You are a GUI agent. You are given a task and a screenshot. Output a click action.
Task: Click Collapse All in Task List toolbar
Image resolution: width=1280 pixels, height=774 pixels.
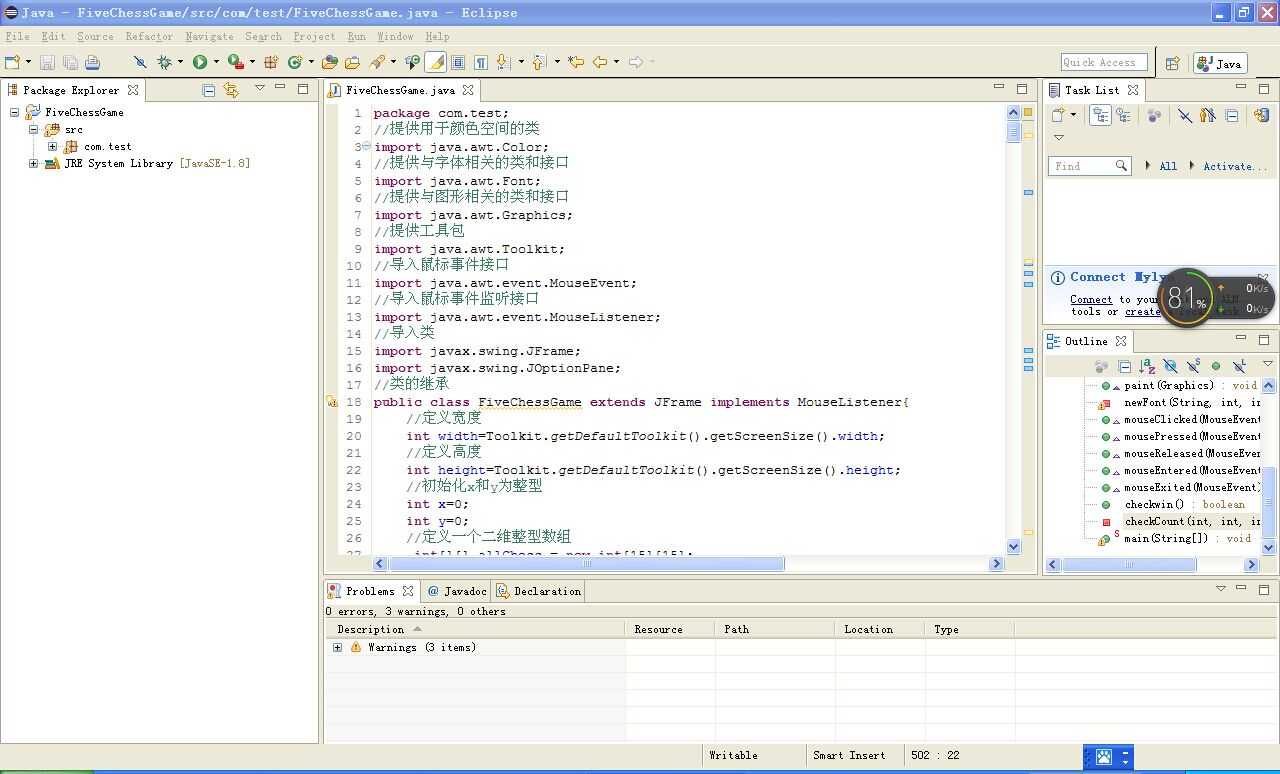[1232, 115]
